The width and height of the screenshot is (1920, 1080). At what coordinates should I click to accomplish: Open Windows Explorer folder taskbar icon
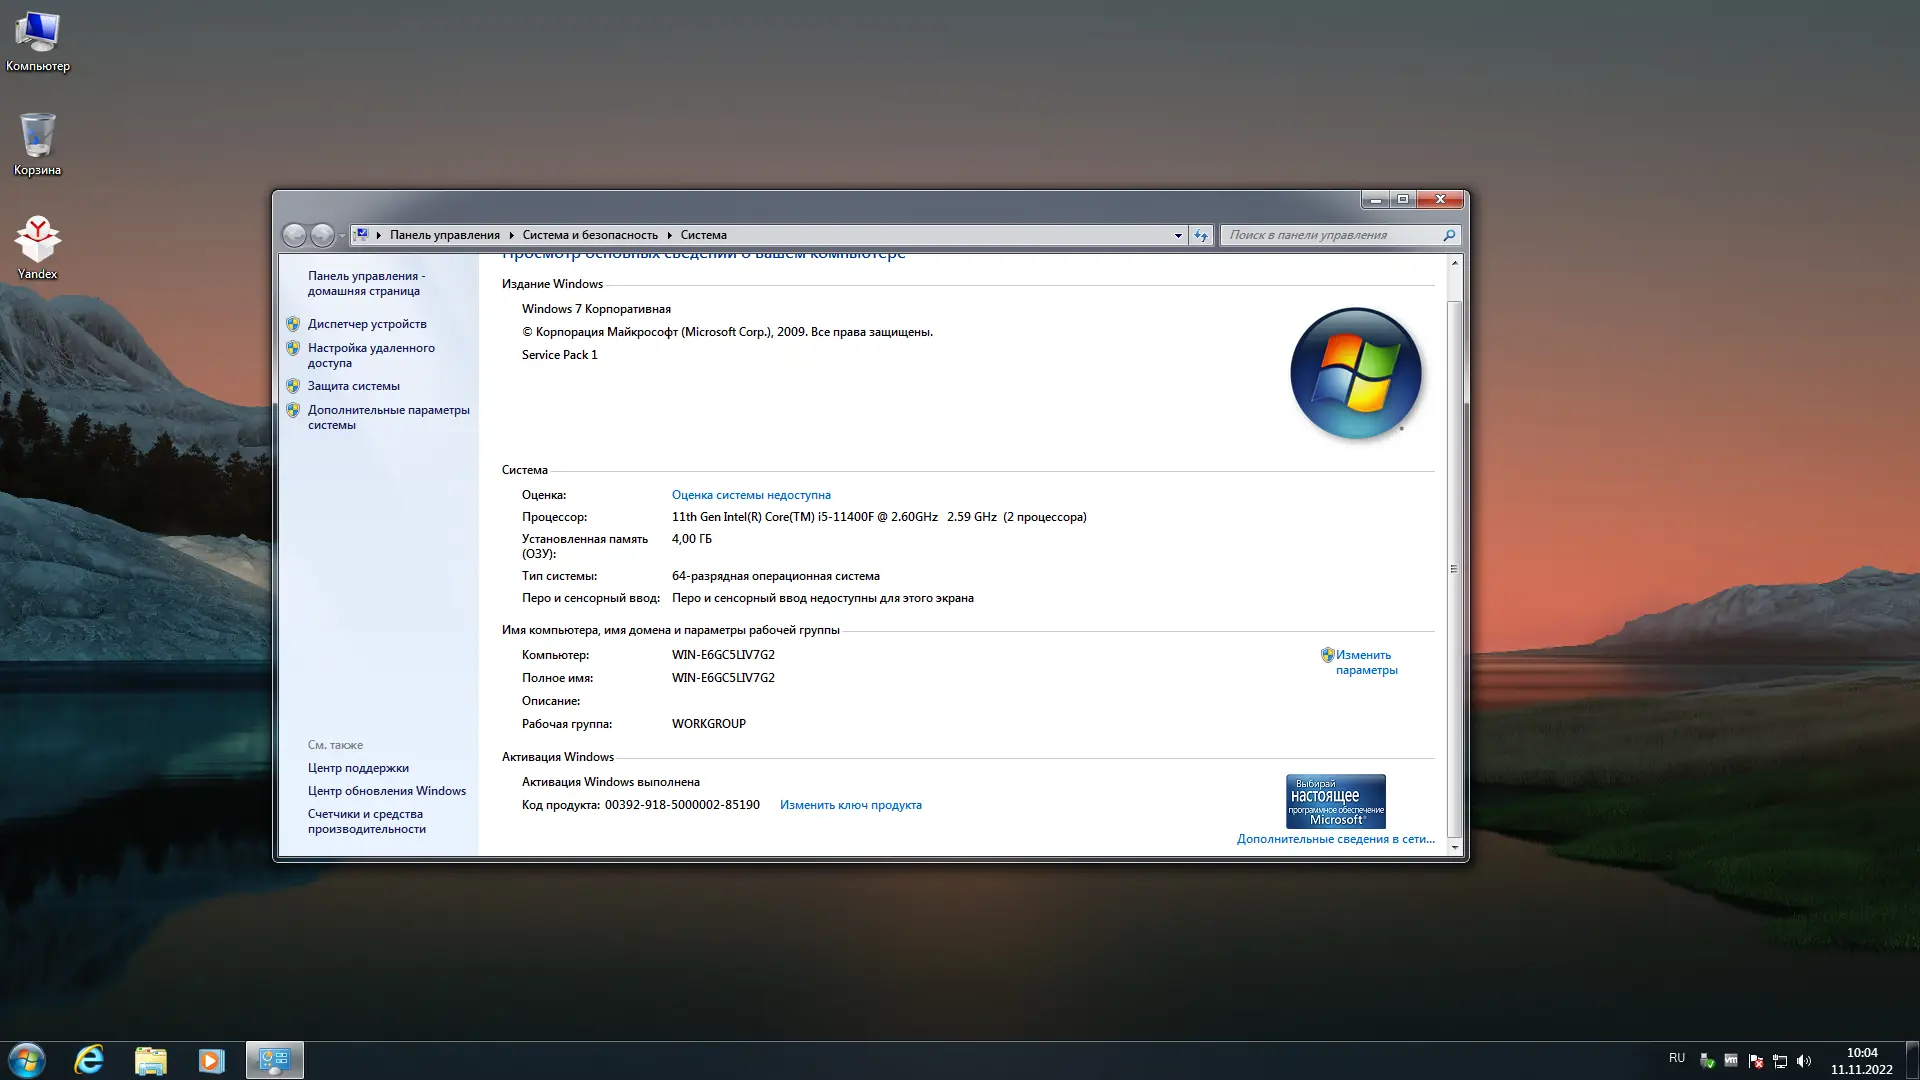pyautogui.click(x=150, y=1060)
